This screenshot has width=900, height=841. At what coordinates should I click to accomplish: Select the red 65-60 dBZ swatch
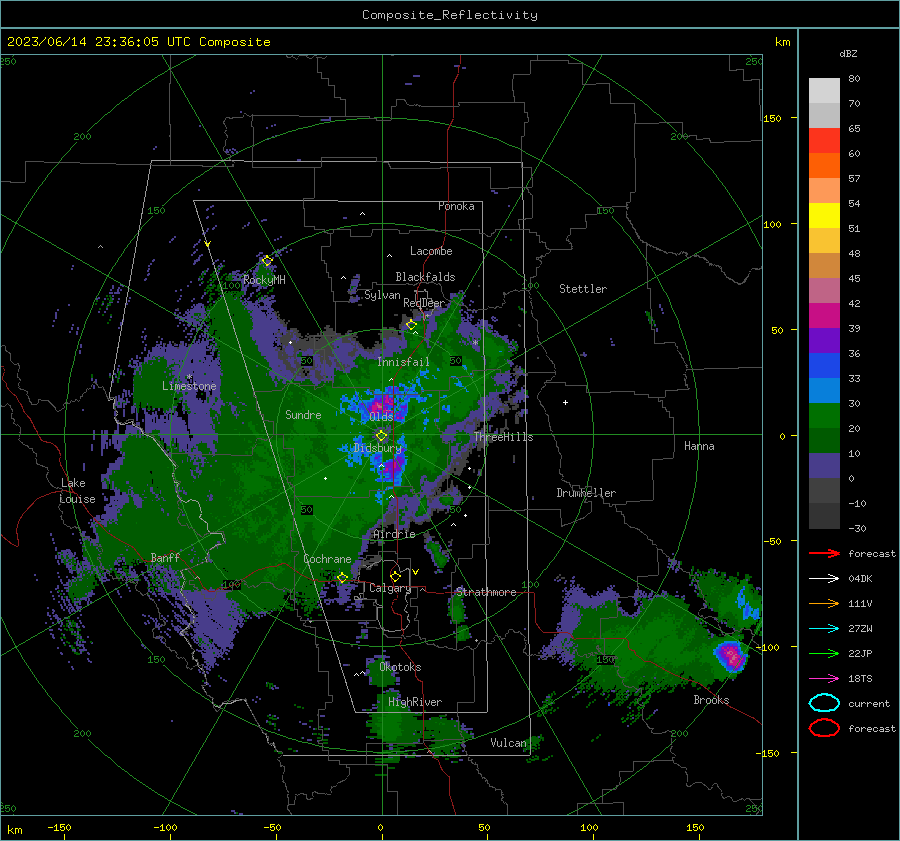[824, 141]
